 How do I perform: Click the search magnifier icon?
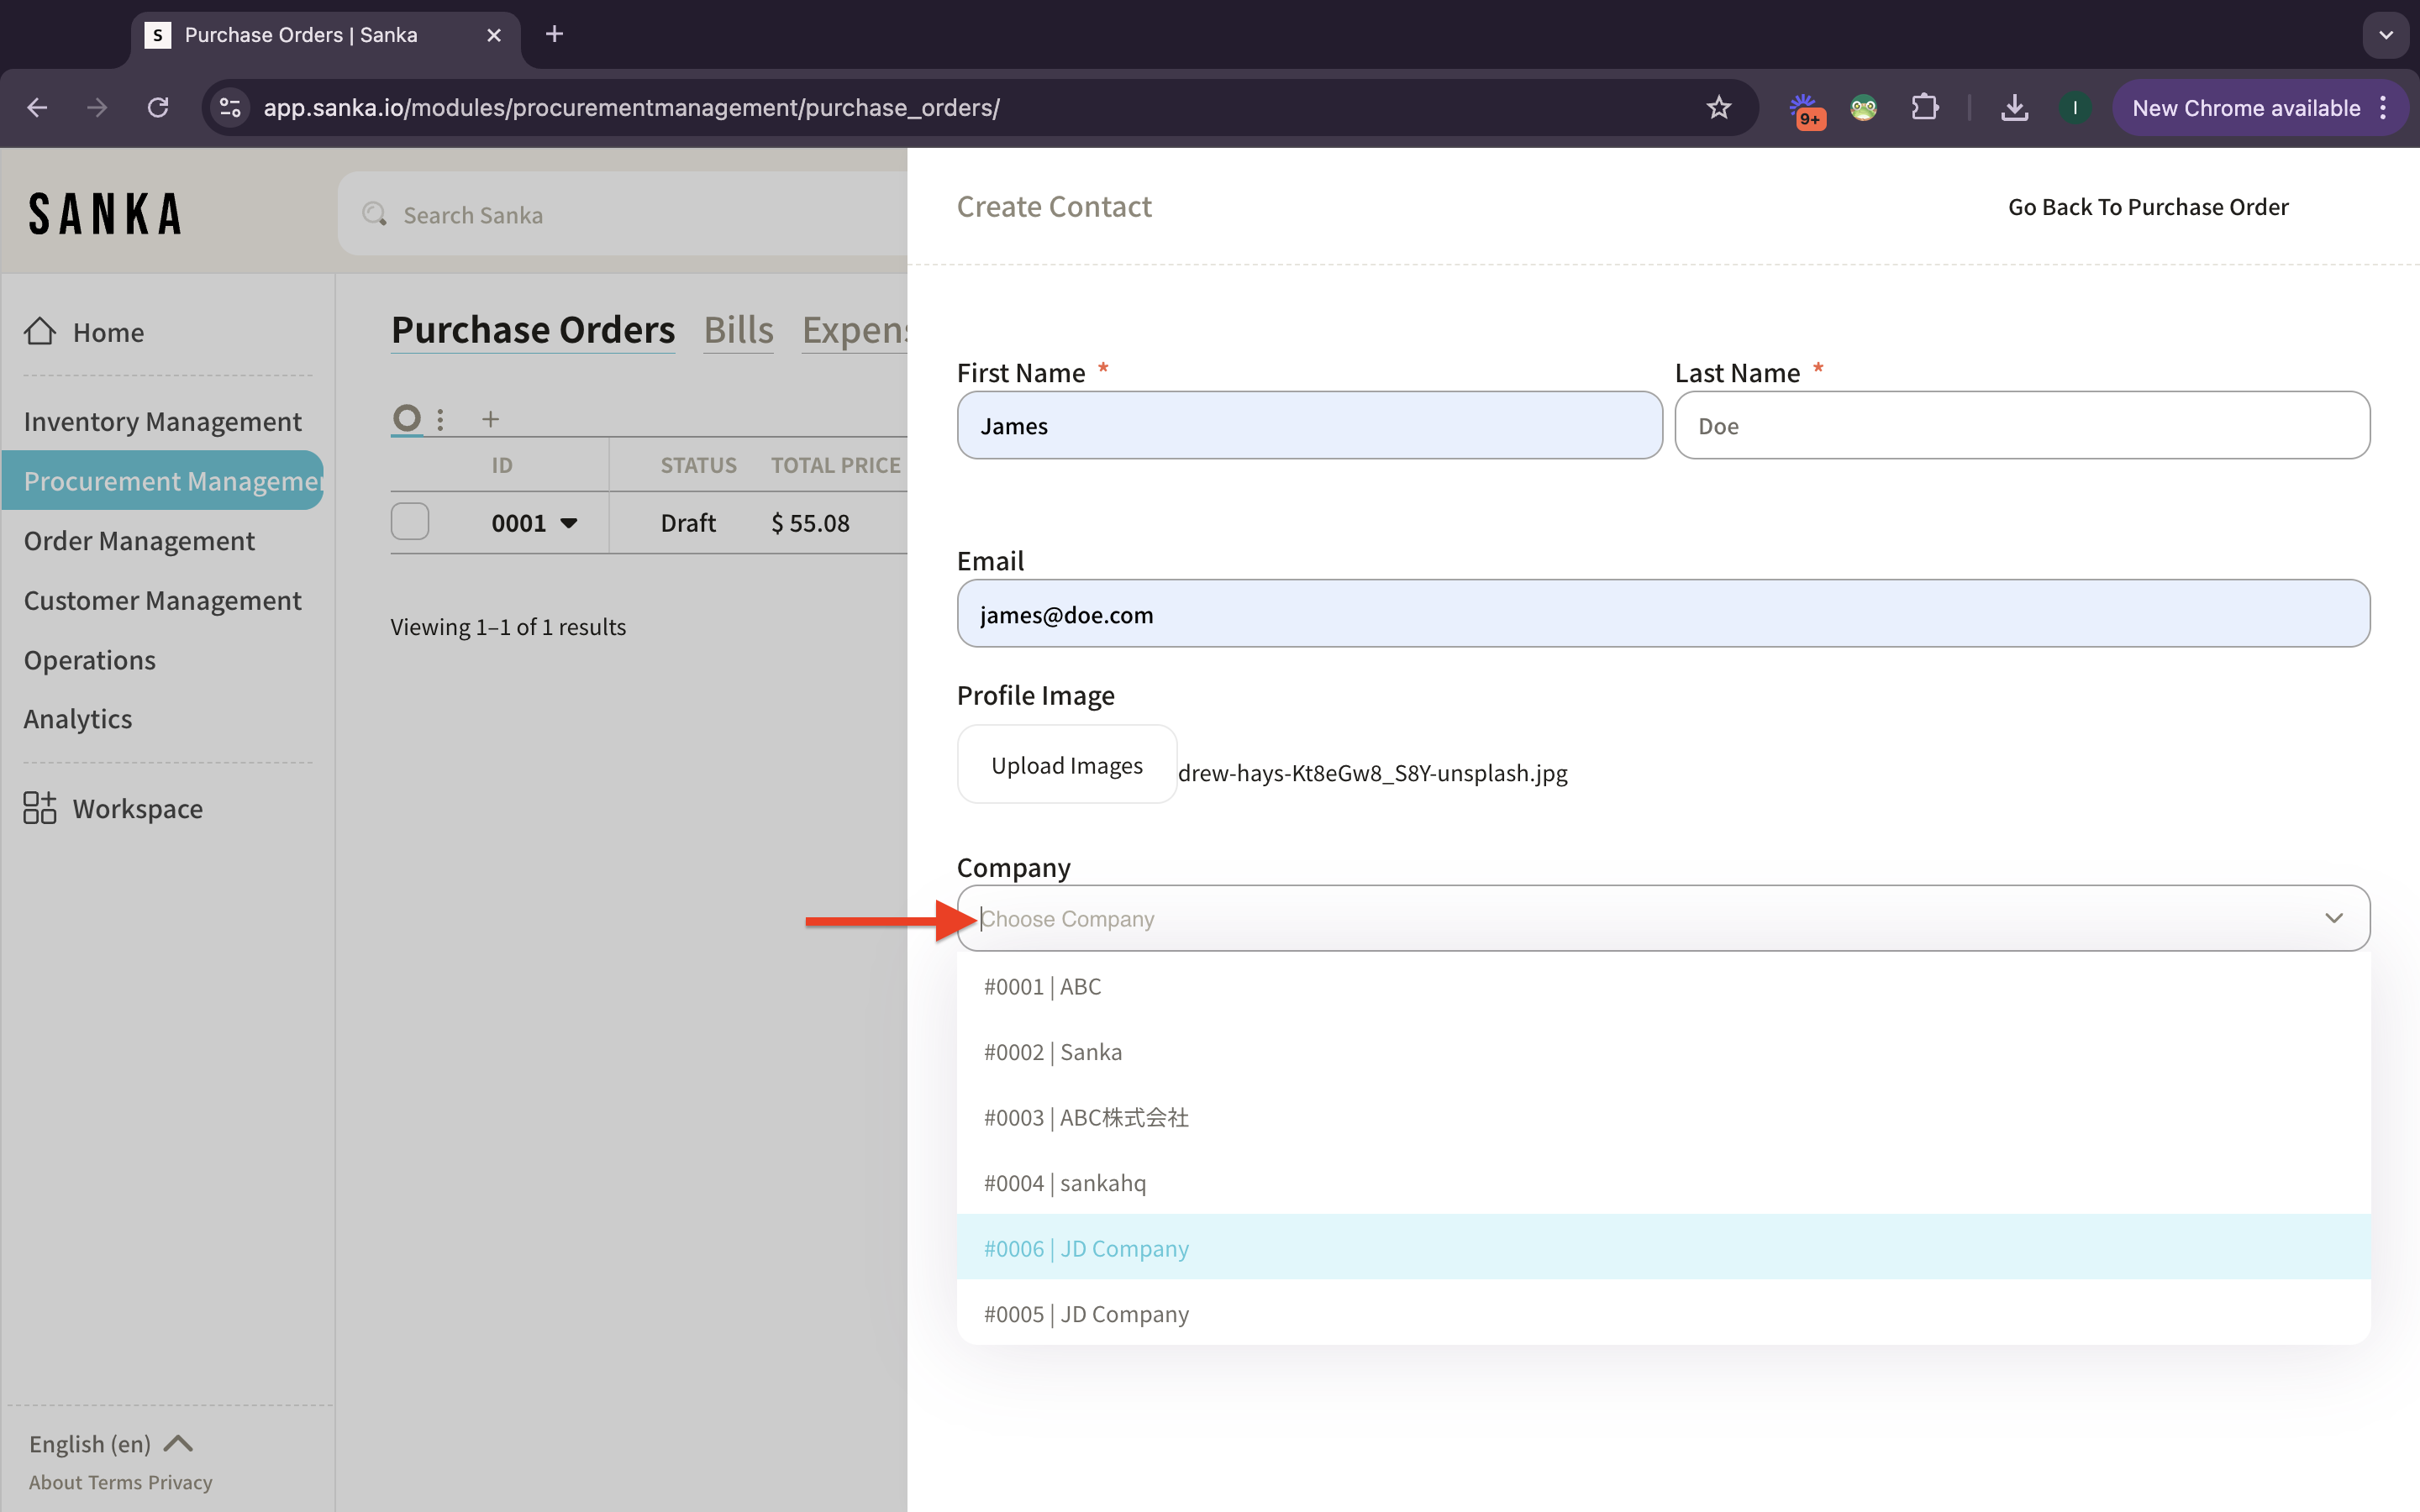[x=374, y=214]
